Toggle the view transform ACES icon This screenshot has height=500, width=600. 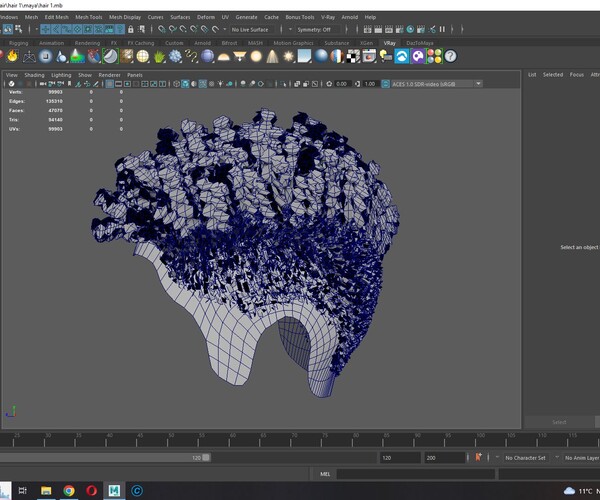point(386,84)
